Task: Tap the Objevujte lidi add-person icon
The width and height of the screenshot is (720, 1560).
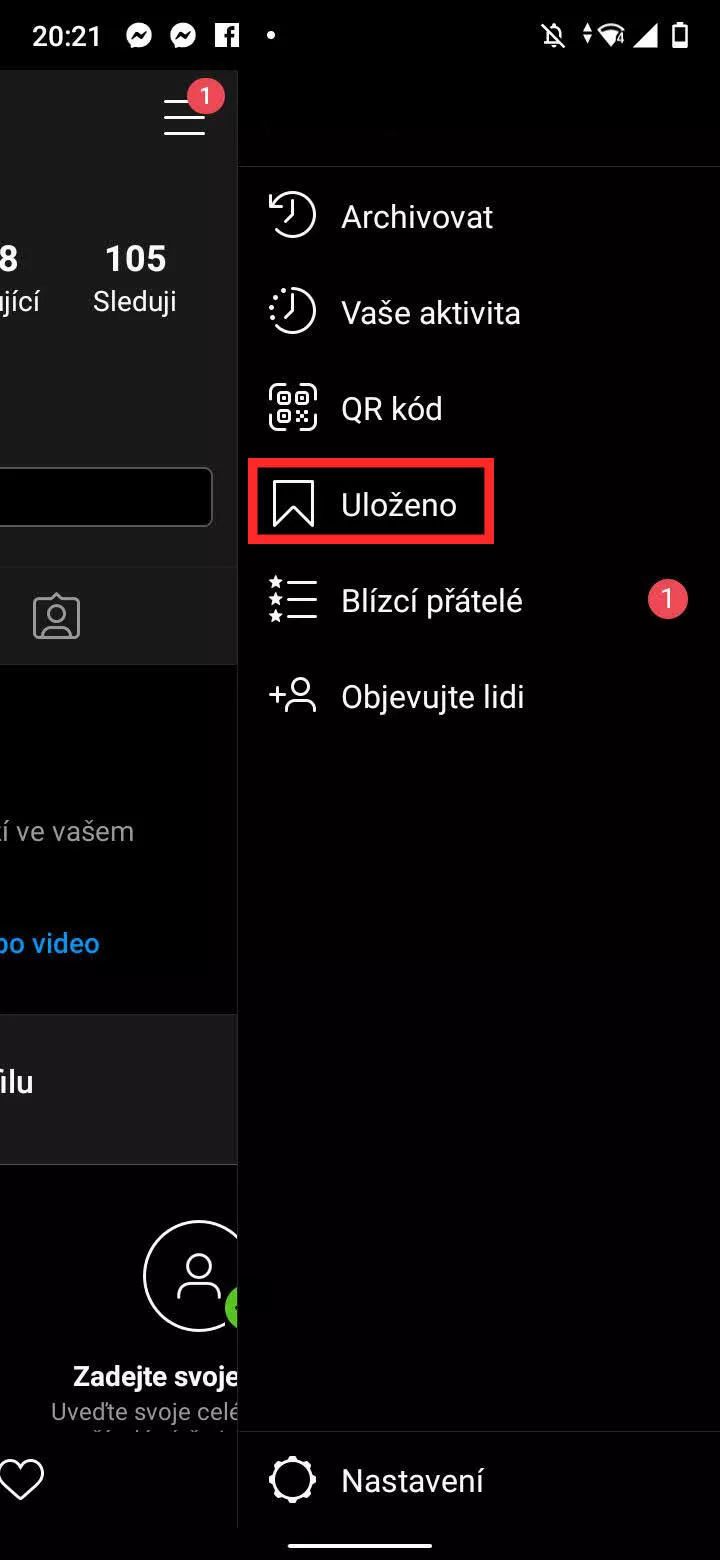Action: click(x=293, y=696)
